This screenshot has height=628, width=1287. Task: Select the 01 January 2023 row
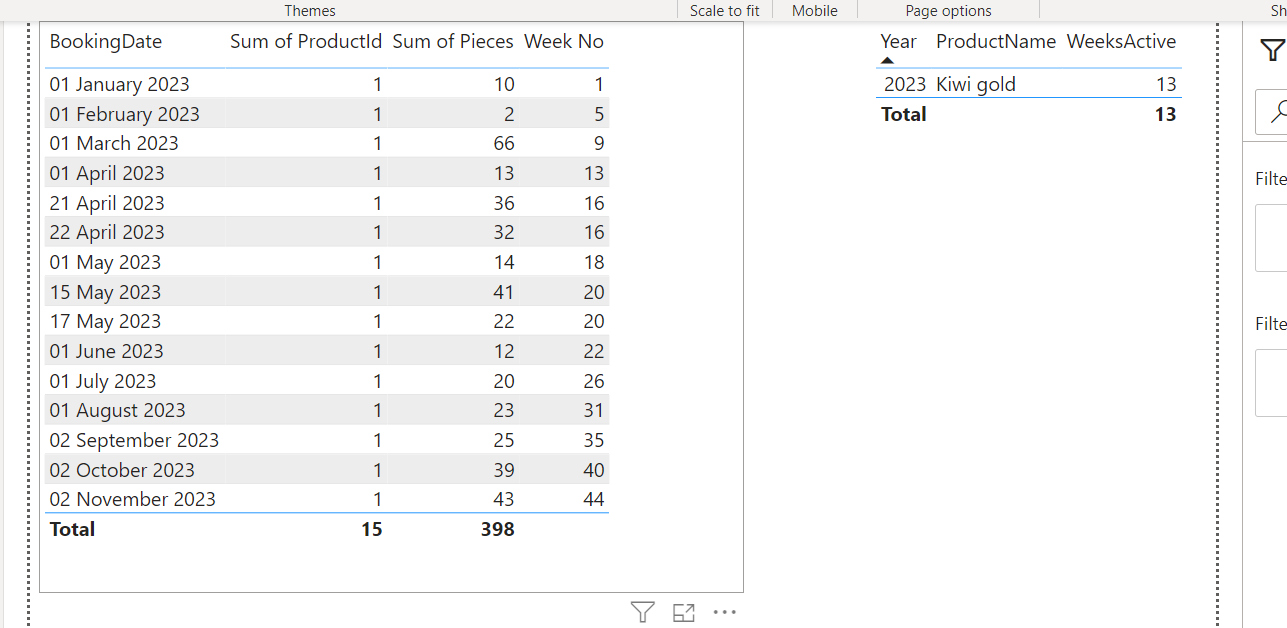tap(327, 84)
